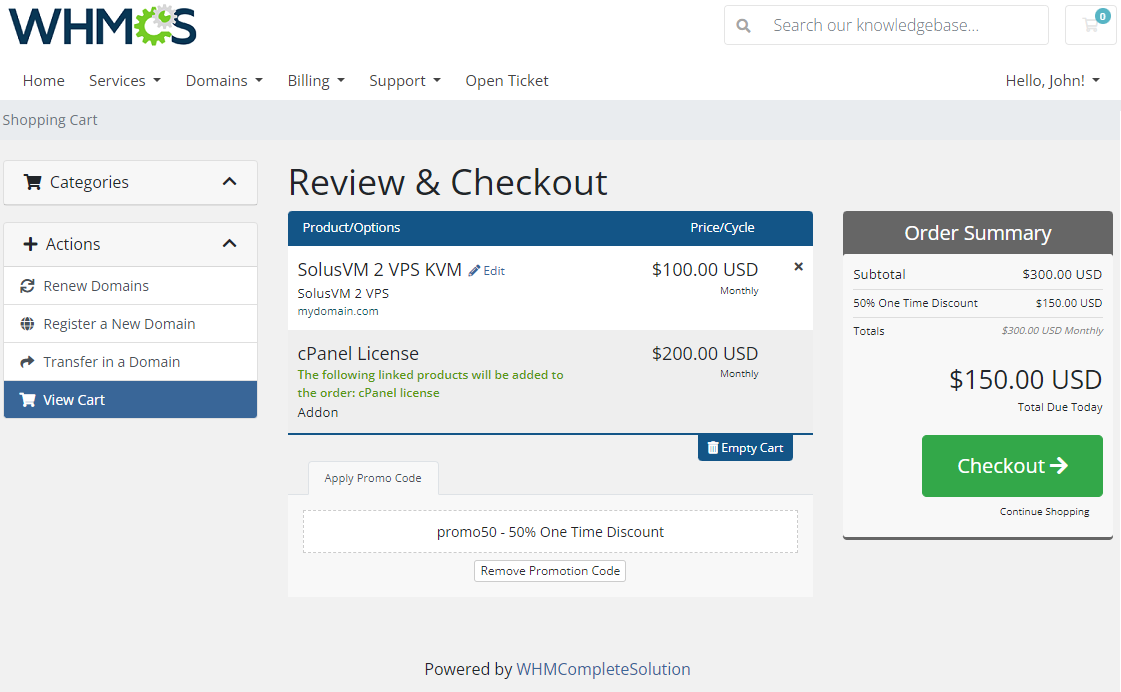Collapse the Categories panel
Viewport: 1121px width, 692px height.
(x=229, y=182)
